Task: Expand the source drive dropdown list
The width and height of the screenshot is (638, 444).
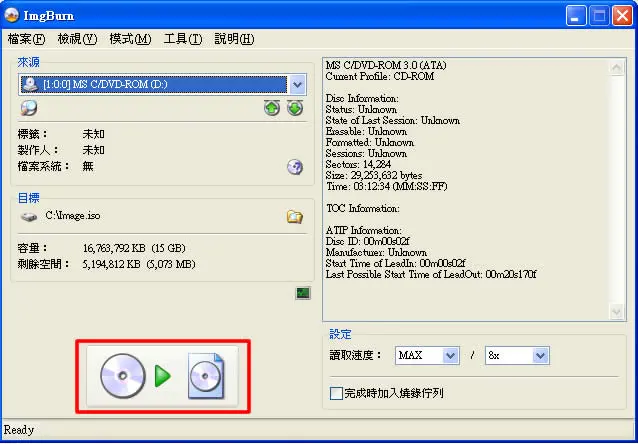Action: click(x=298, y=85)
